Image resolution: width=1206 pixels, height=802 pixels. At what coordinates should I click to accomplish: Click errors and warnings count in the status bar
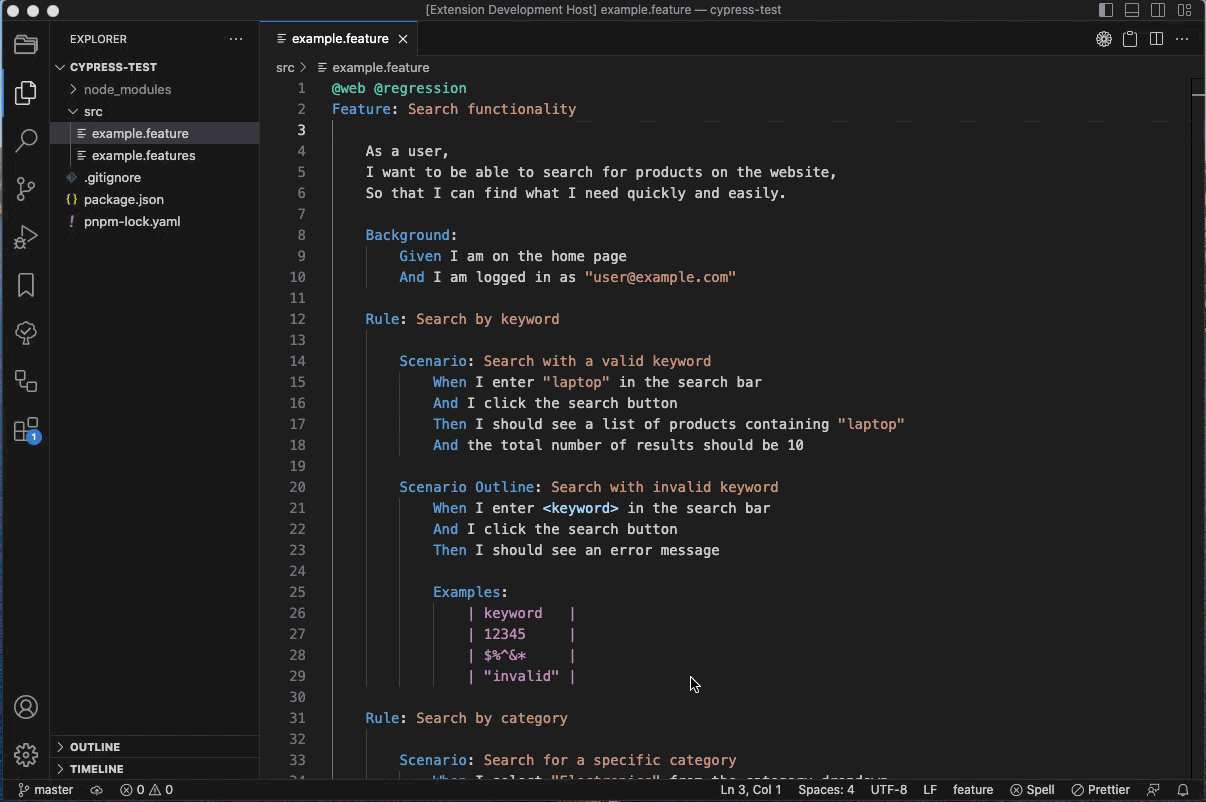(x=146, y=790)
